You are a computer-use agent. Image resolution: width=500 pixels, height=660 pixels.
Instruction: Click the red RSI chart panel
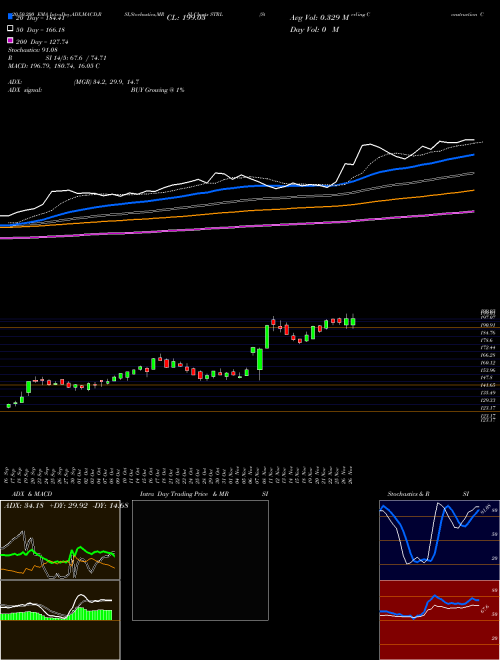439,620
